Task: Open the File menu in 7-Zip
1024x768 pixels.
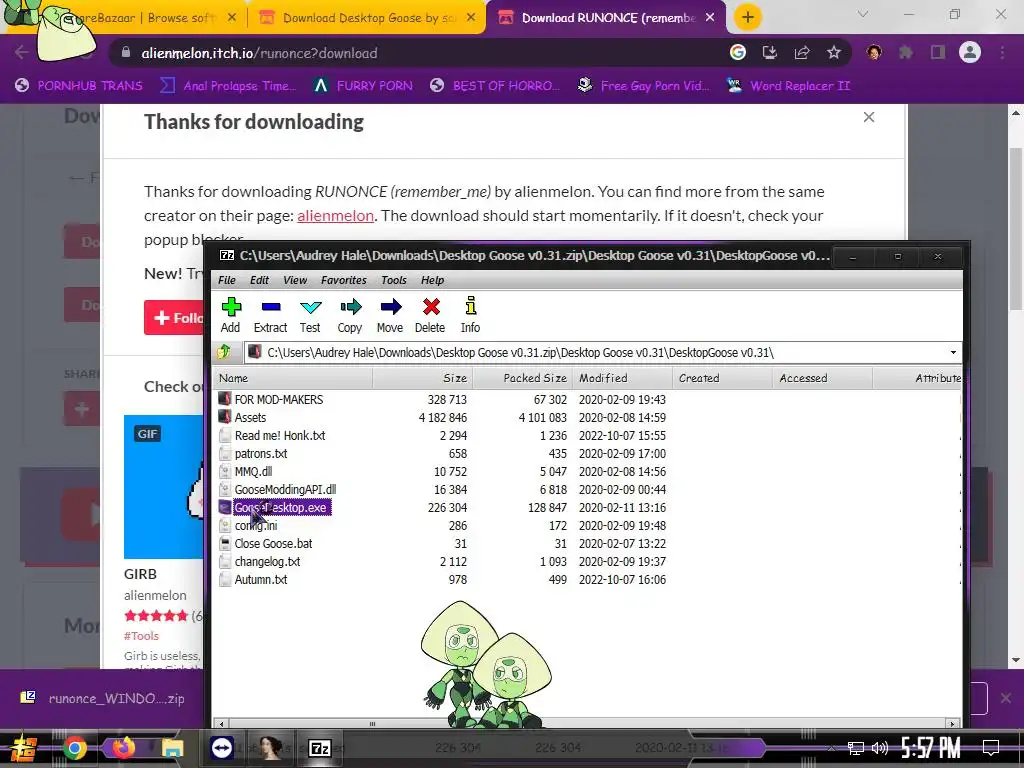Action: pos(227,280)
